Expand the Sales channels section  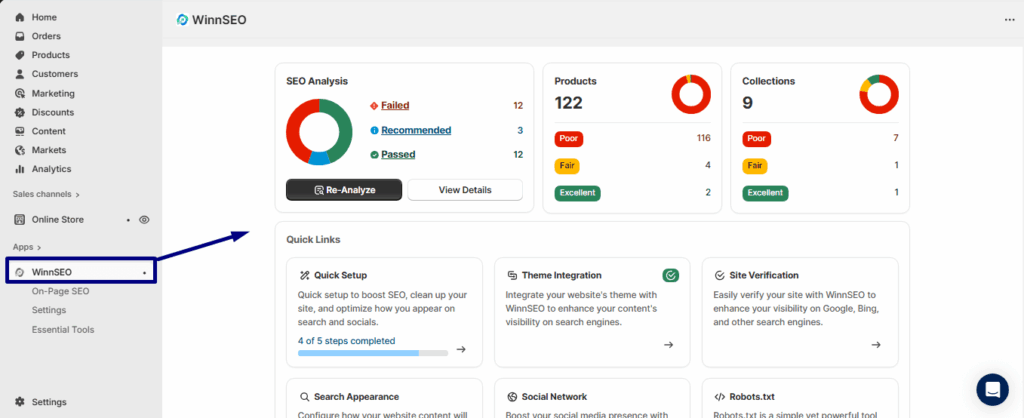pos(46,194)
